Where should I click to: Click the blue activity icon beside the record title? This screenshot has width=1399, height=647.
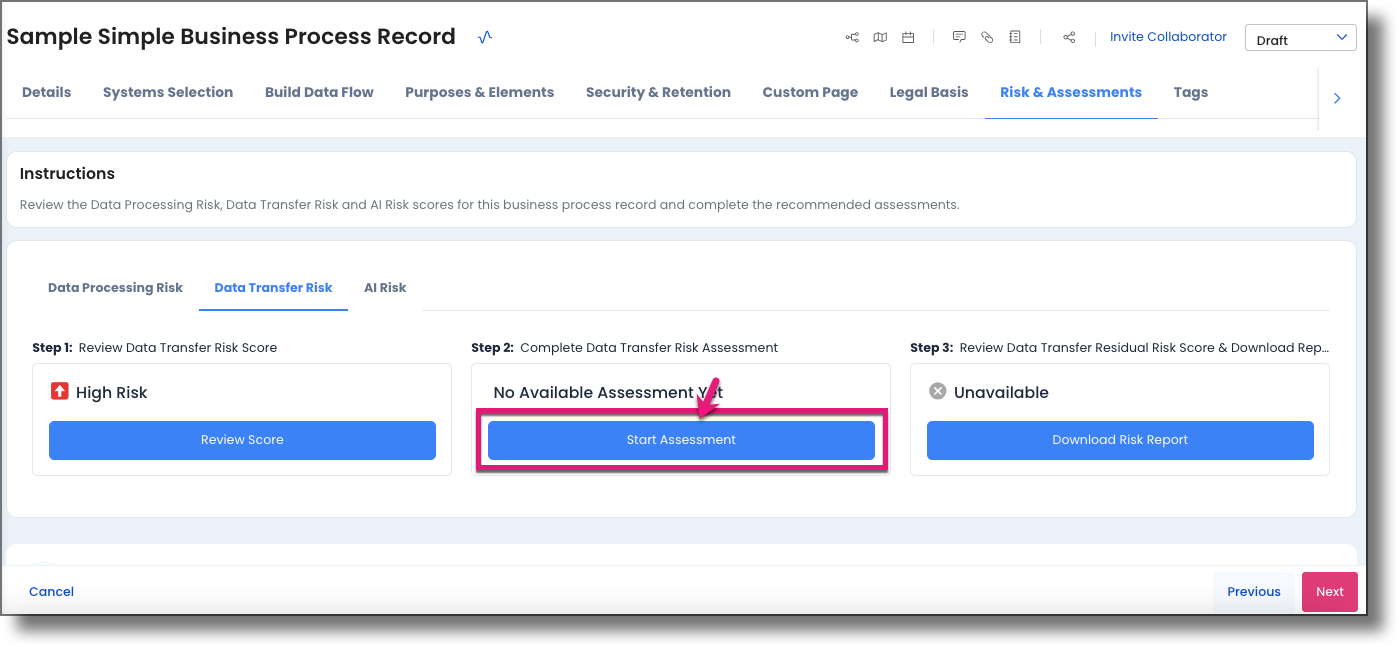483,36
